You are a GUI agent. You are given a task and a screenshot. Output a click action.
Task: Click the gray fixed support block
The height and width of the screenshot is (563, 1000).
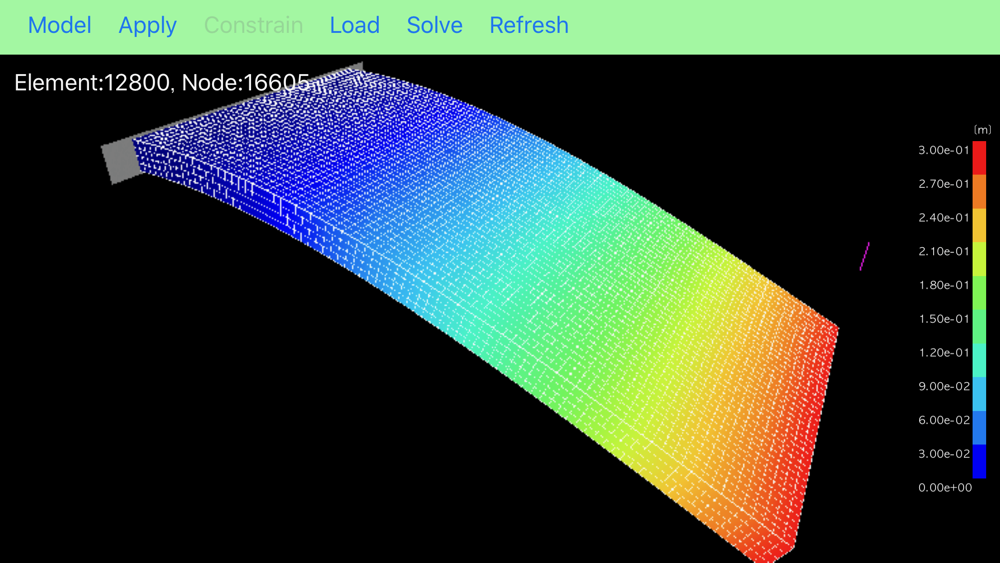(x=122, y=161)
